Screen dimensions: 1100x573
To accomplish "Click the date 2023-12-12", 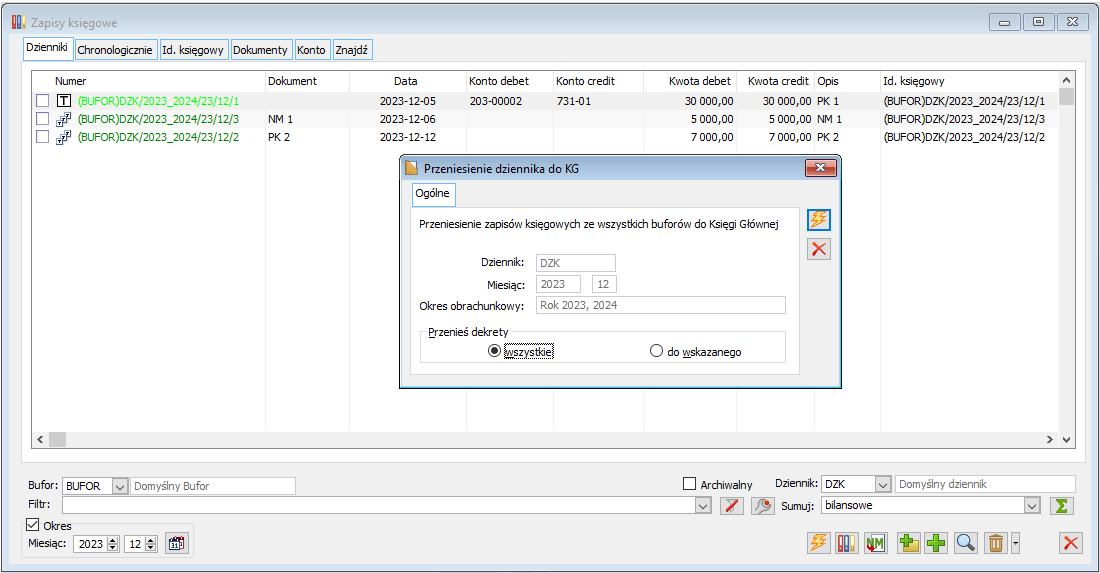I will point(408,137).
